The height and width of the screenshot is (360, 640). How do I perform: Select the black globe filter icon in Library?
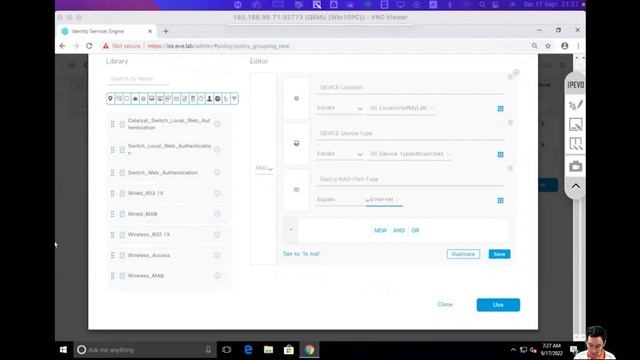coord(218,99)
